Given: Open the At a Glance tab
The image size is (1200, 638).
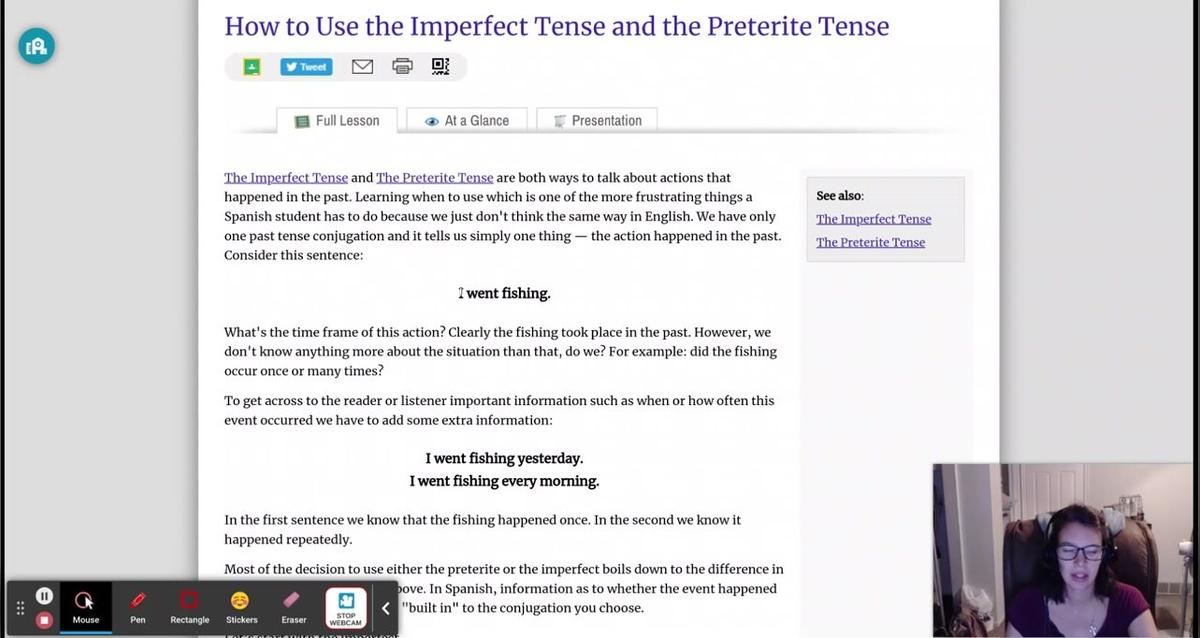Looking at the screenshot, I should coord(467,121).
